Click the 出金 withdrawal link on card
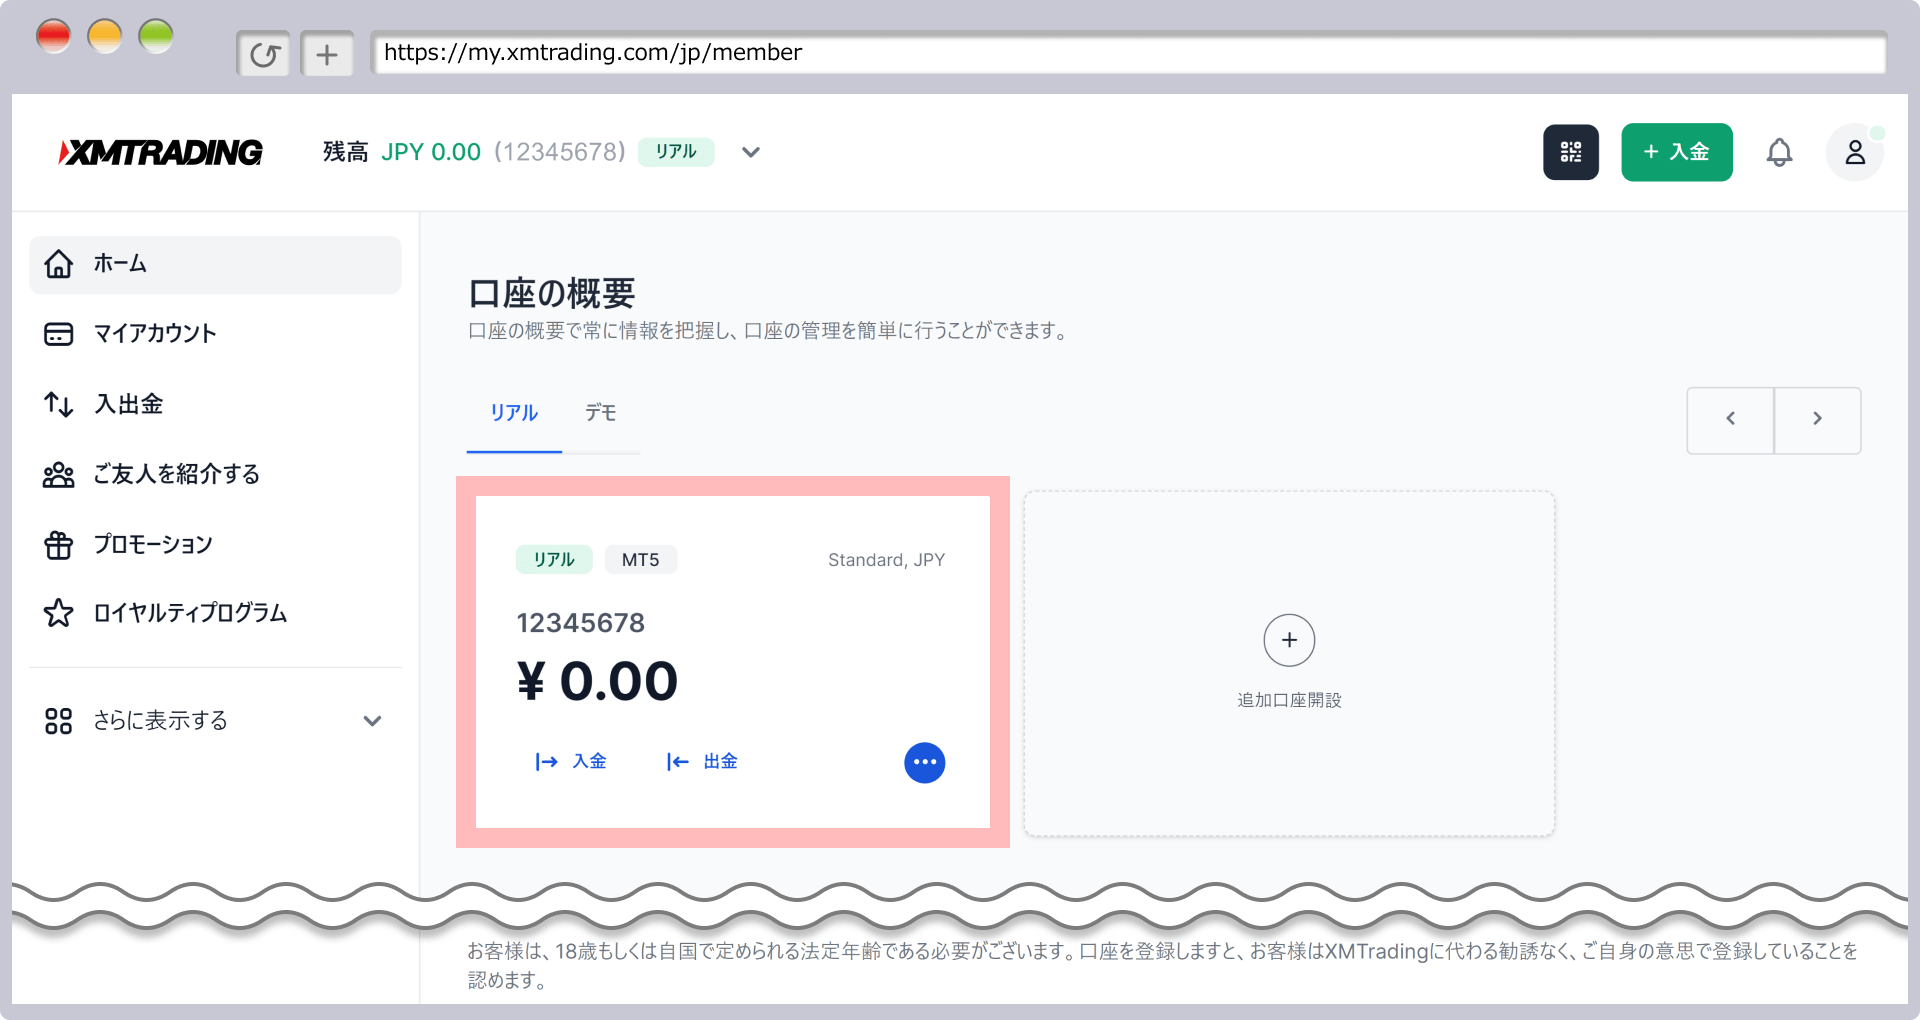The height and width of the screenshot is (1020, 1920). (x=703, y=762)
